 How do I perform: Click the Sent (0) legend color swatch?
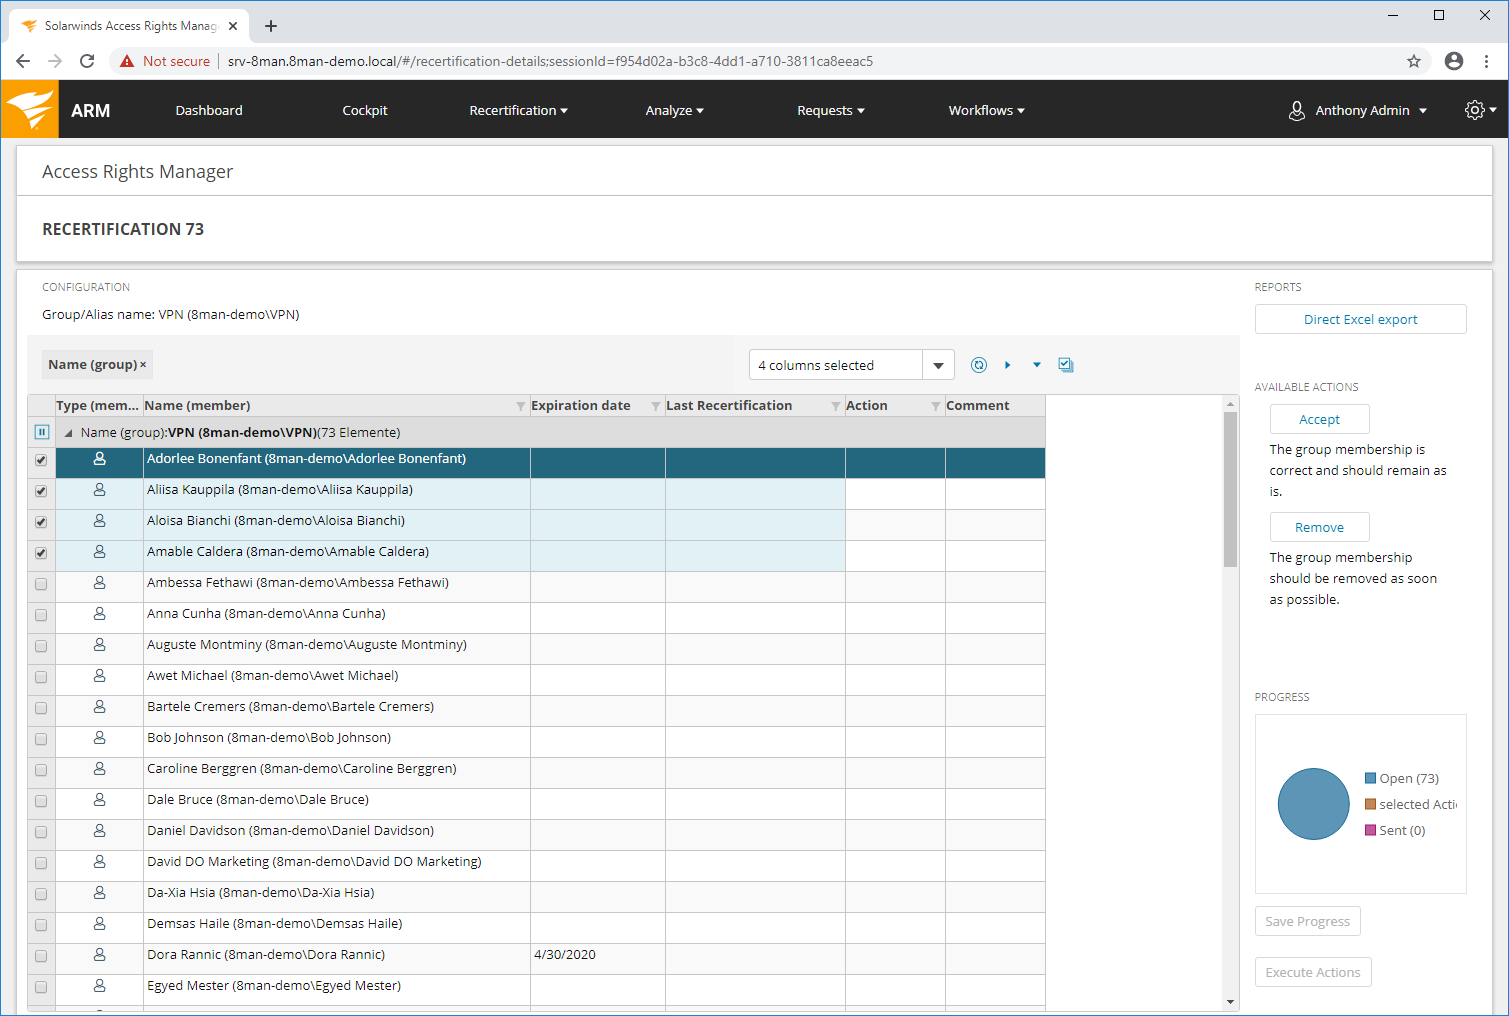pos(1370,830)
